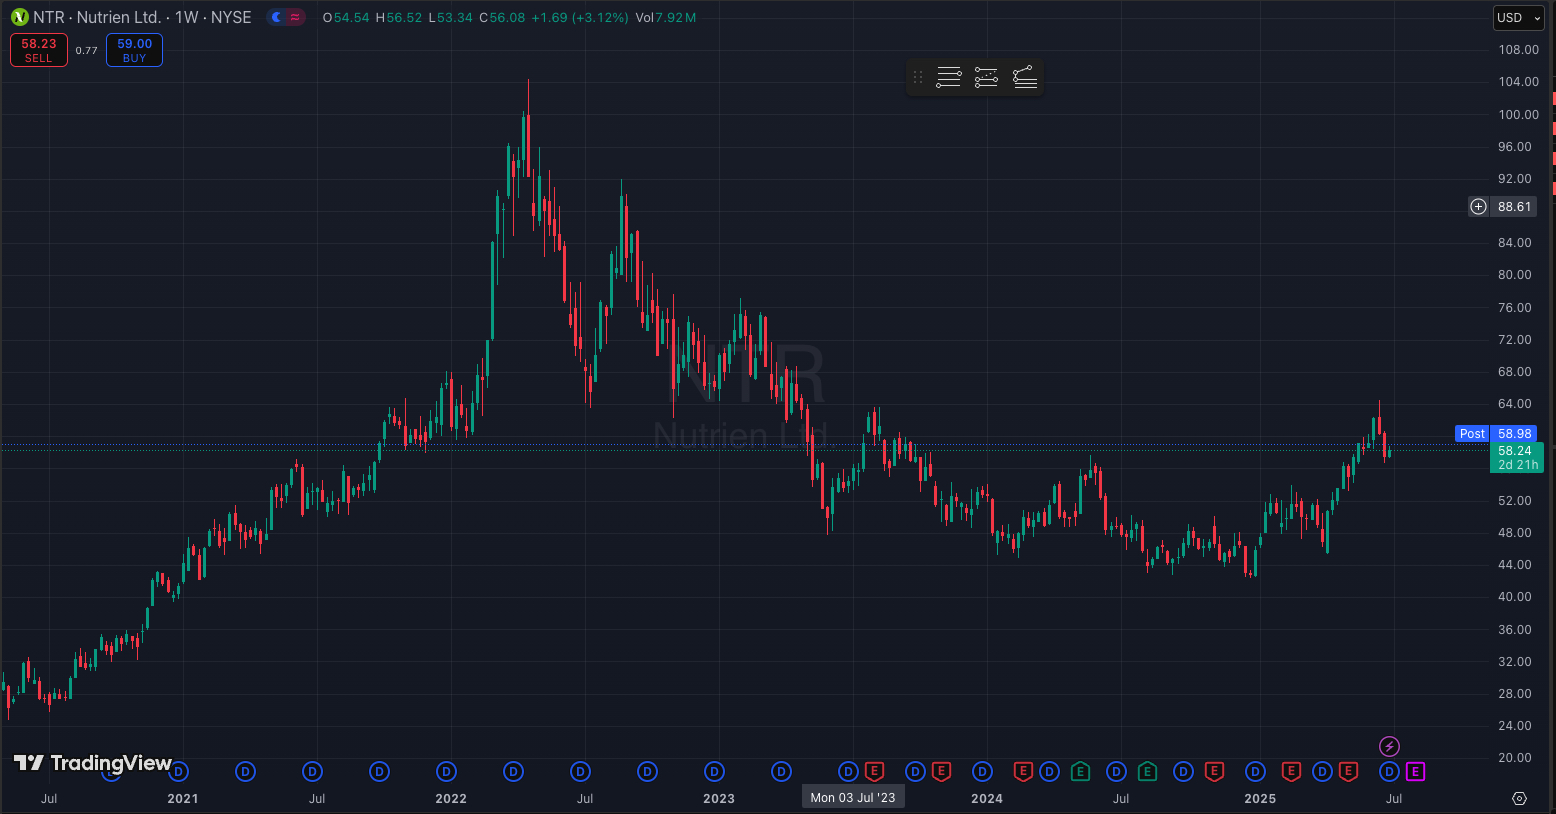Click the D marker above Jul 2024 label

tap(1116, 771)
